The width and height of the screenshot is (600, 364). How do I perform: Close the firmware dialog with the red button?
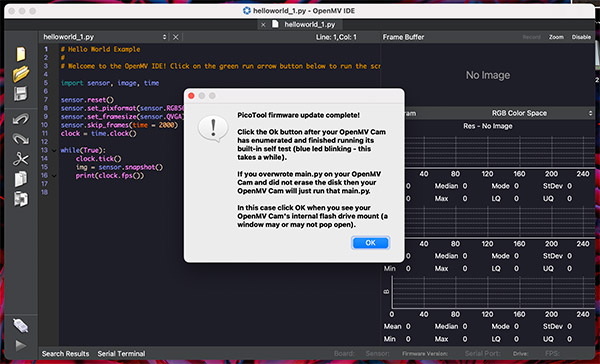191,96
